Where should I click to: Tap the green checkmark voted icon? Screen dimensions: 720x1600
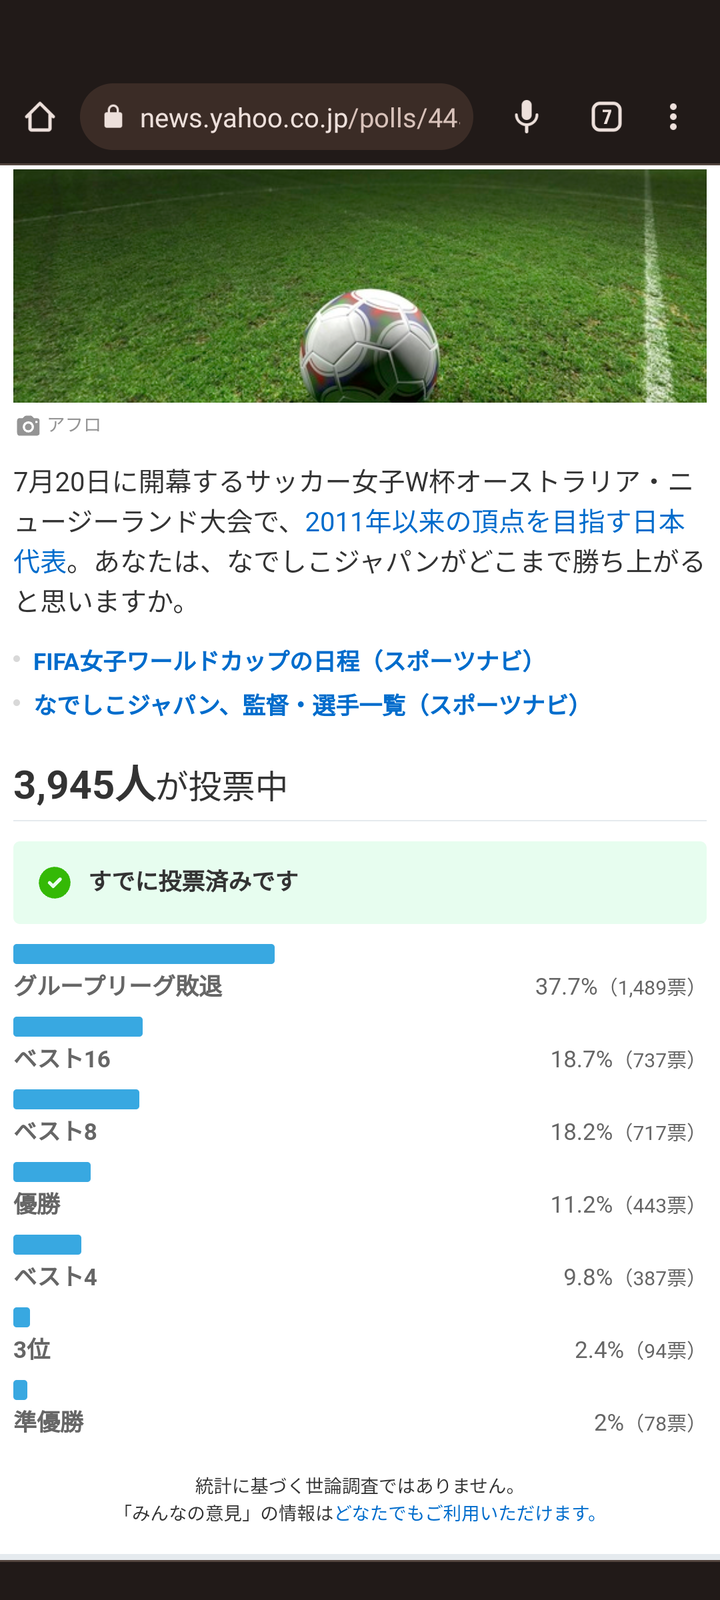pos(55,882)
